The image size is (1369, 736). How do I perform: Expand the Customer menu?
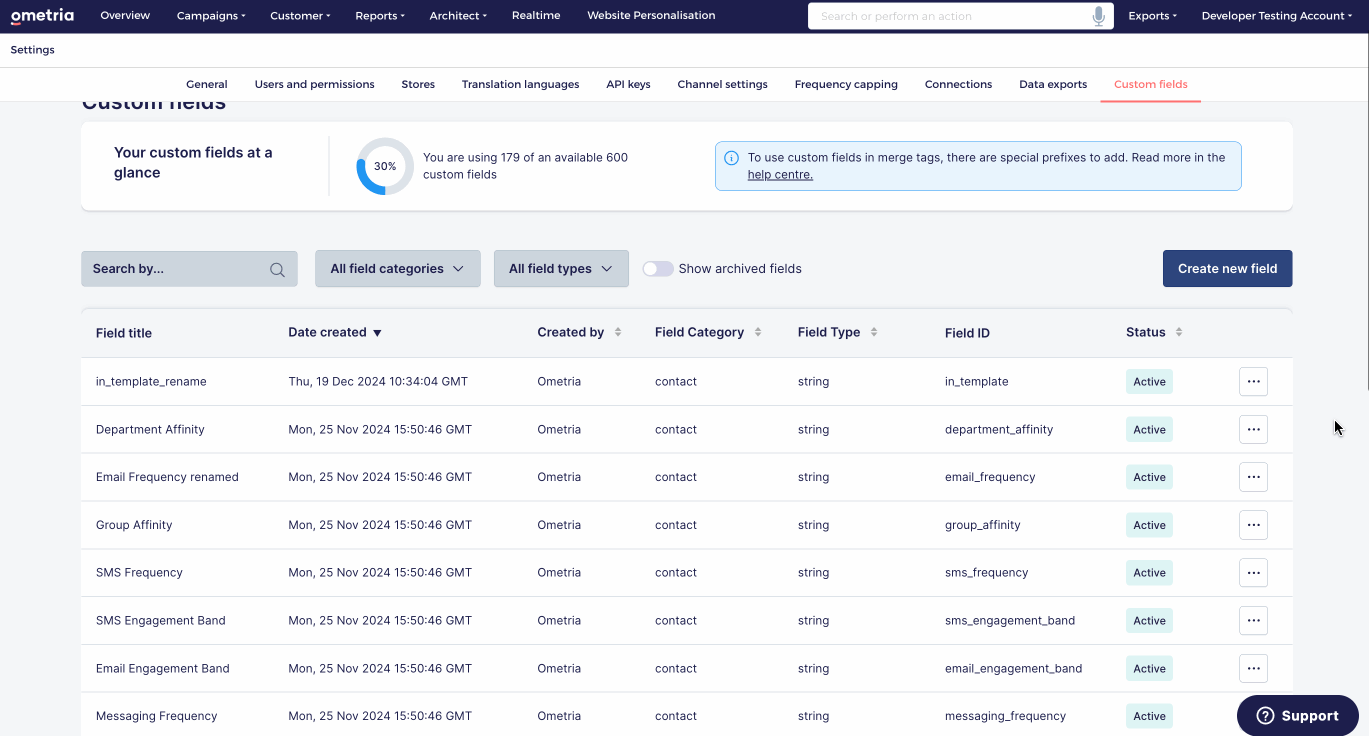(300, 16)
